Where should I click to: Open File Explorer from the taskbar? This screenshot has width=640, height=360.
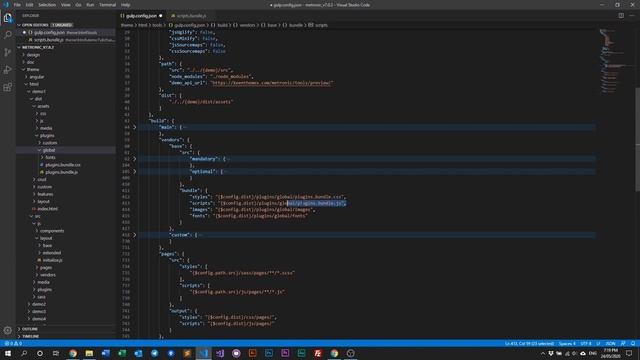click(89, 353)
